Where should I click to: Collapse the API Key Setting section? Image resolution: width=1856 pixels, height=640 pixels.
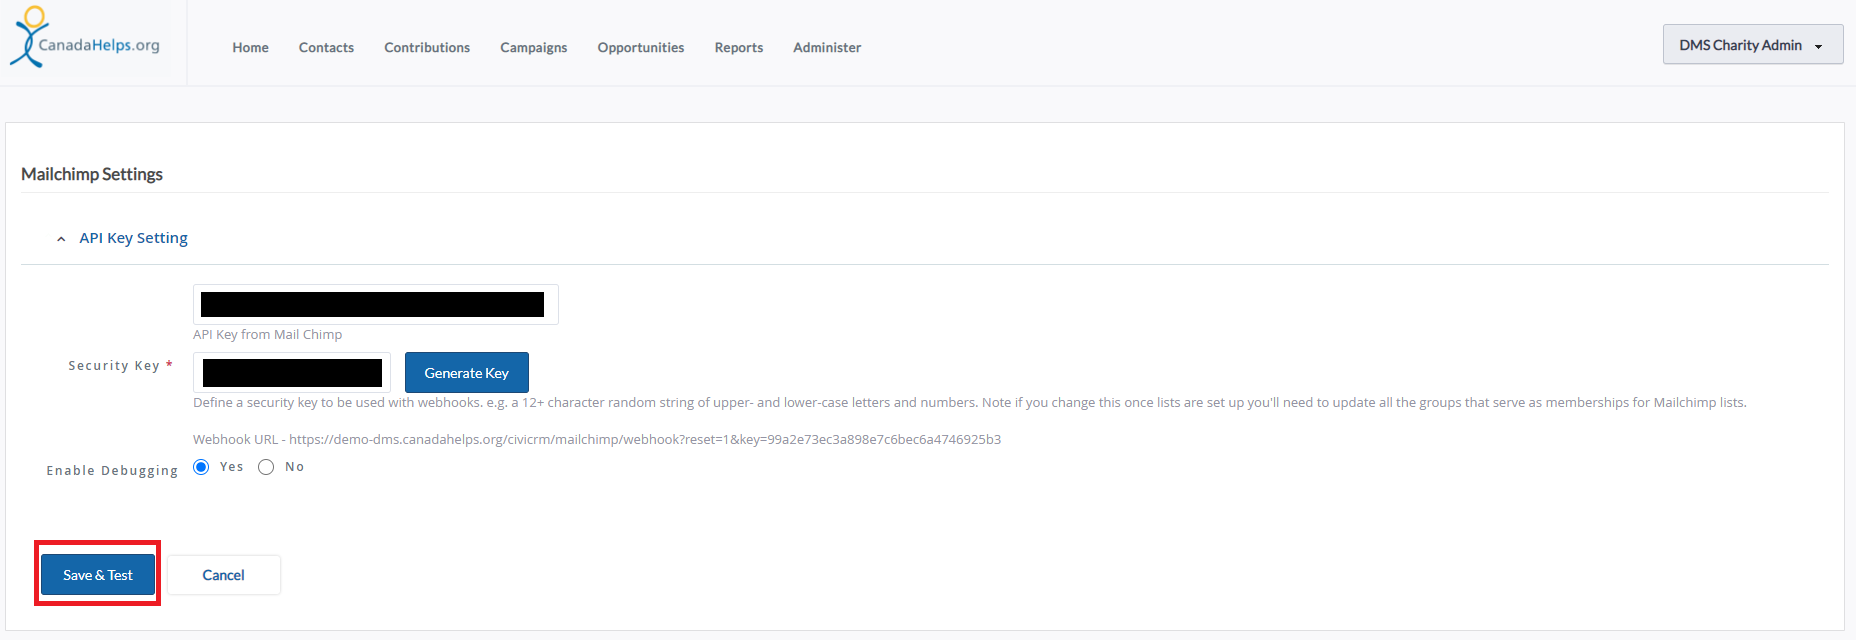[x=133, y=238]
